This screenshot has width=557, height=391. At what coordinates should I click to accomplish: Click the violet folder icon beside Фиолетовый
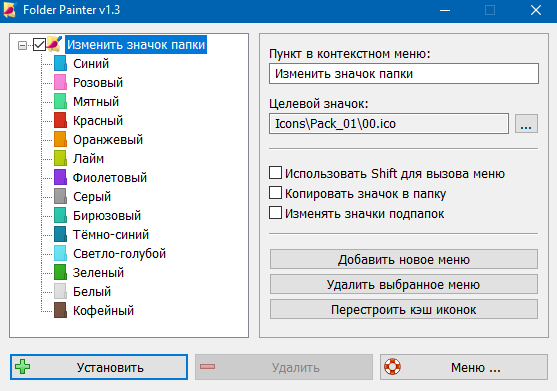pos(60,178)
